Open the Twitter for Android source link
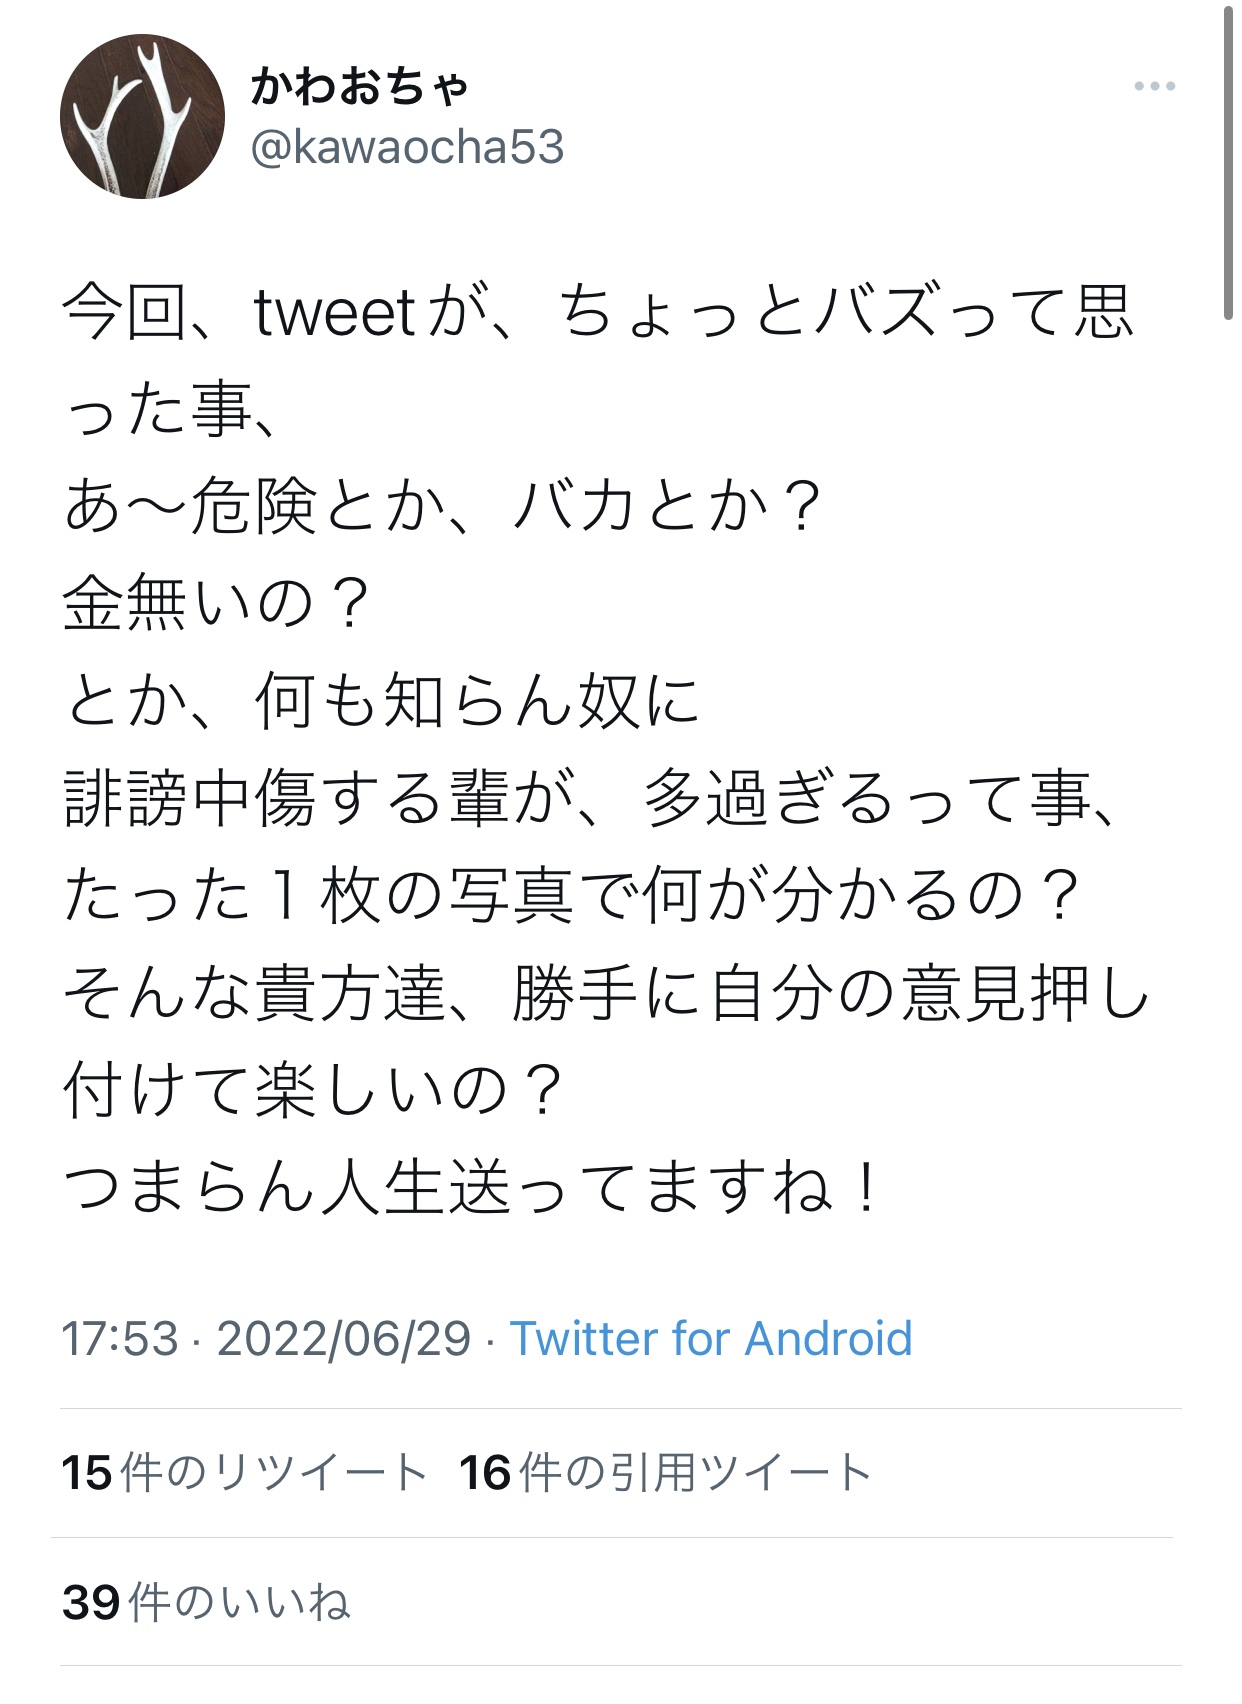 (x=711, y=1338)
